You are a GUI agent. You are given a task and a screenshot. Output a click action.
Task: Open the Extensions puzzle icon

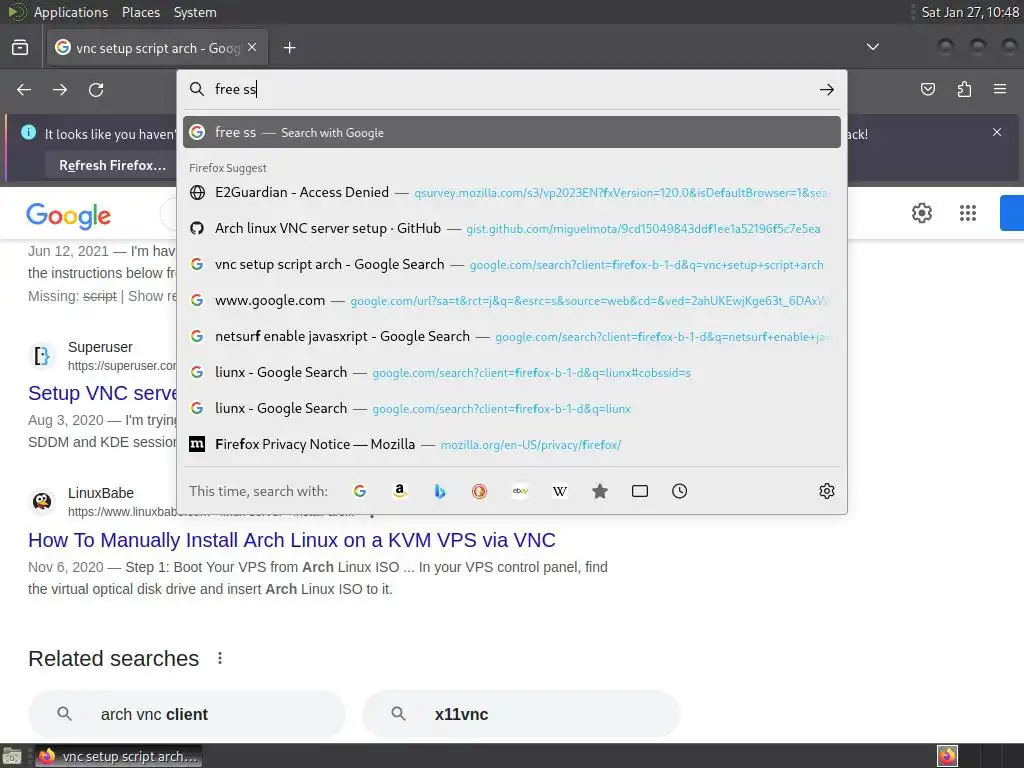pos(964,89)
